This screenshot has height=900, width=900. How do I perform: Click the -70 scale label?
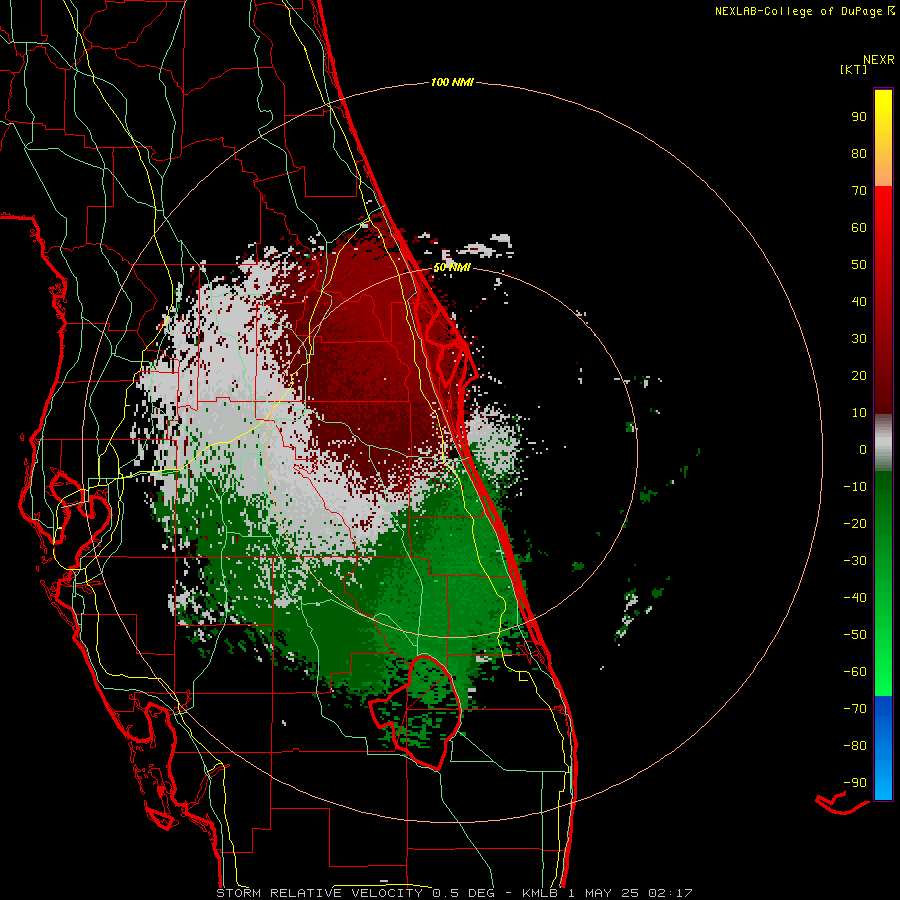click(855, 709)
